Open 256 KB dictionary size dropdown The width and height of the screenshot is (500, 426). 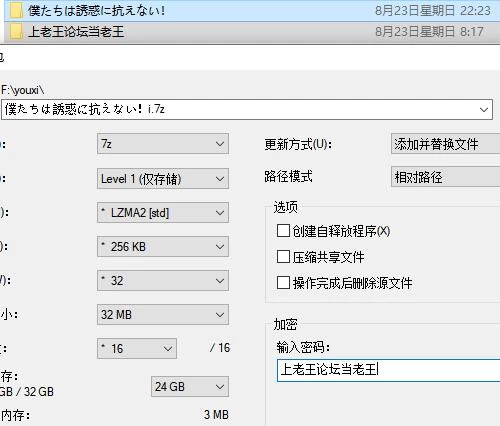(163, 247)
